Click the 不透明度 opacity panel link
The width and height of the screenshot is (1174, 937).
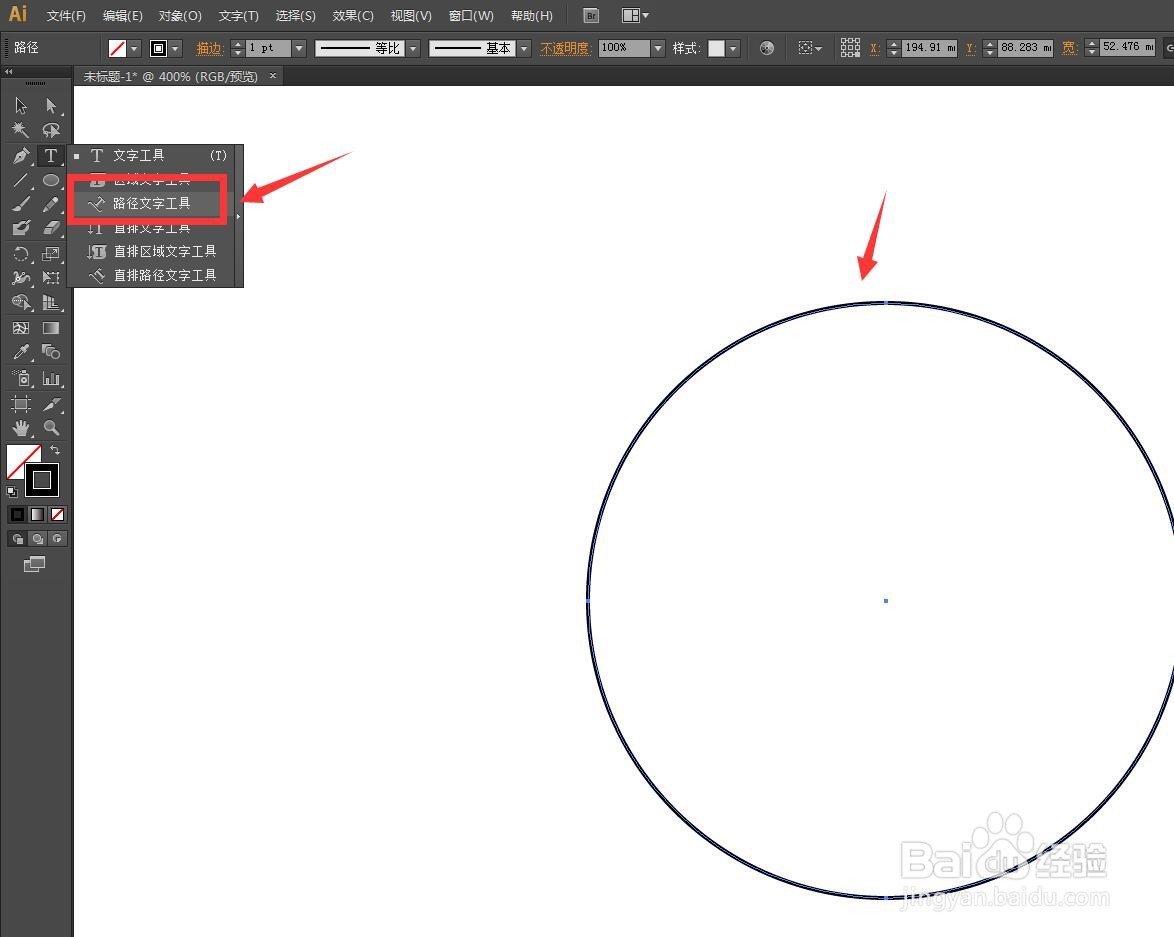click(x=565, y=49)
